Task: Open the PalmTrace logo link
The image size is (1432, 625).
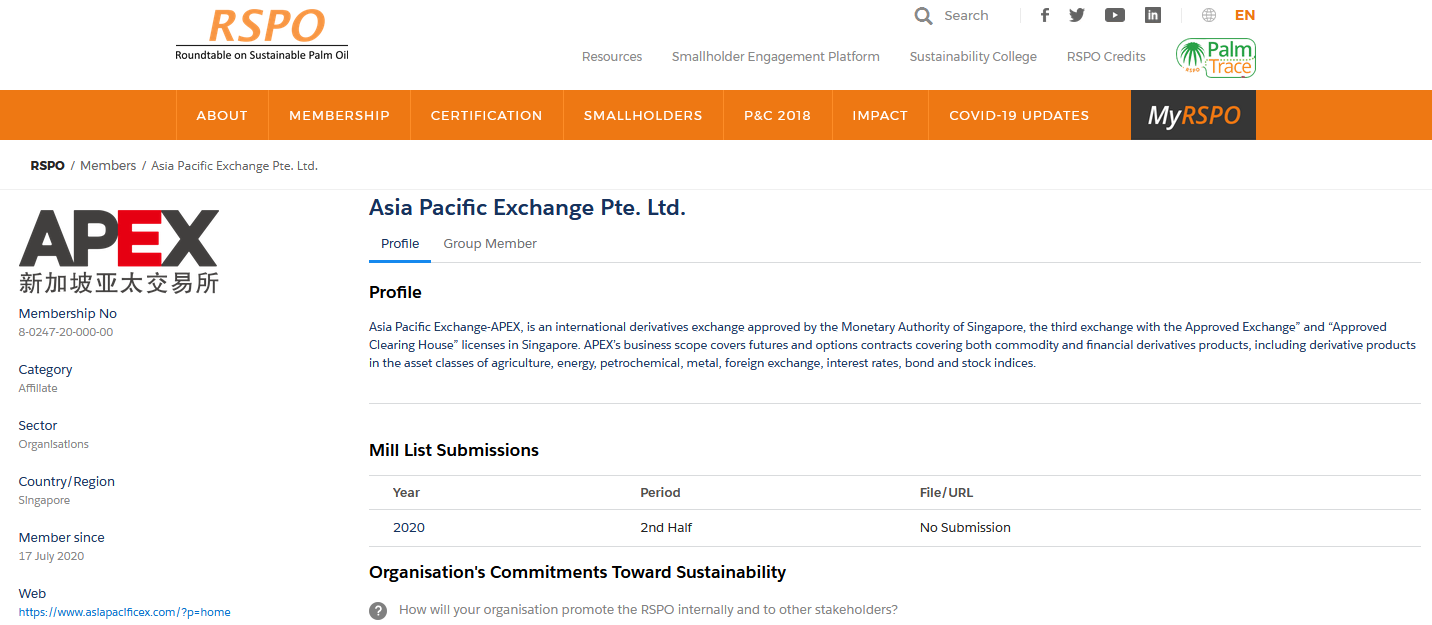Action: (x=1215, y=57)
